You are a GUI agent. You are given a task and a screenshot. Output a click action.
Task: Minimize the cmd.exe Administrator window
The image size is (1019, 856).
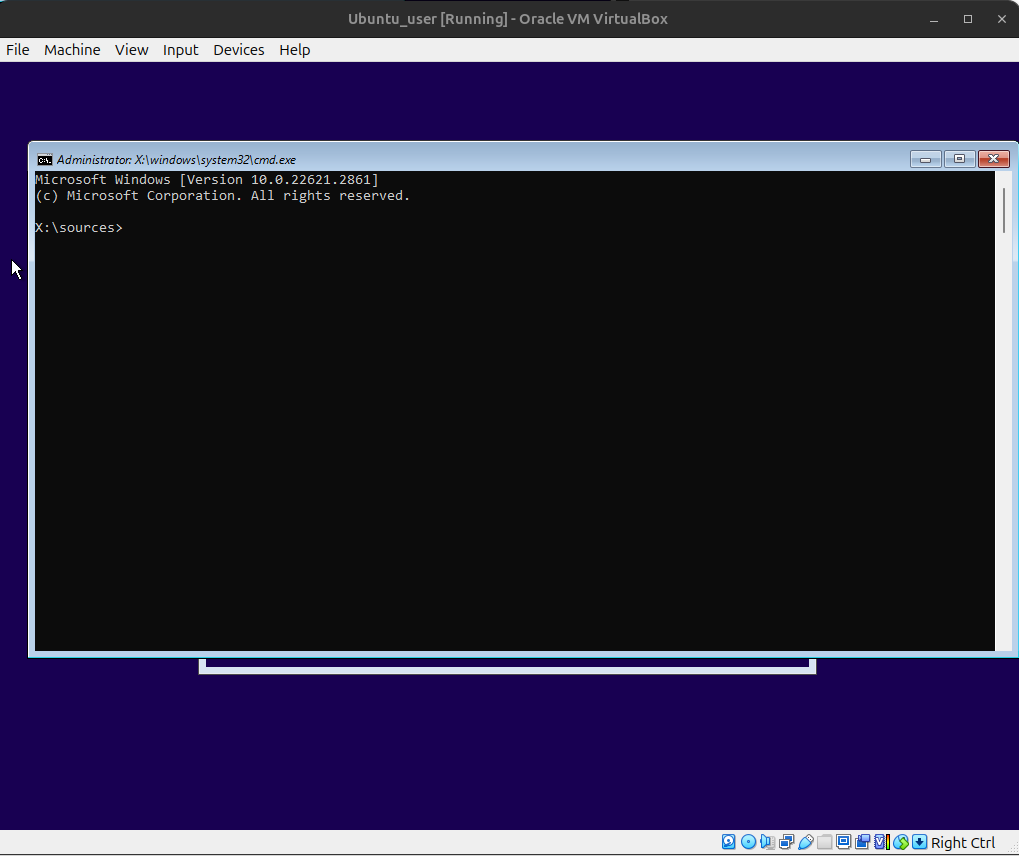point(925,159)
